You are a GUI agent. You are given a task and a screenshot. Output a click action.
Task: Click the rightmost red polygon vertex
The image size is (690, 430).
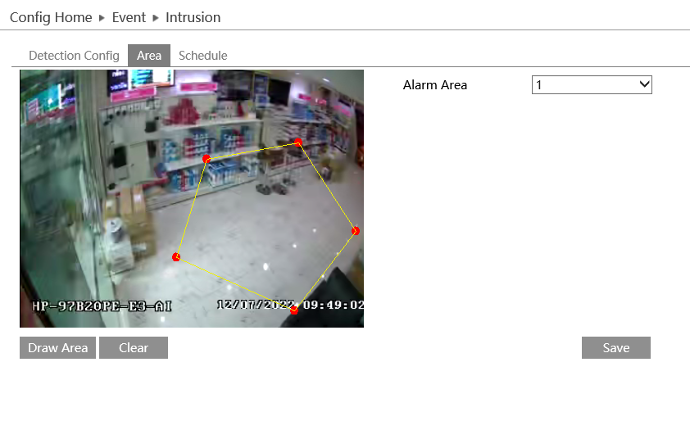click(355, 230)
